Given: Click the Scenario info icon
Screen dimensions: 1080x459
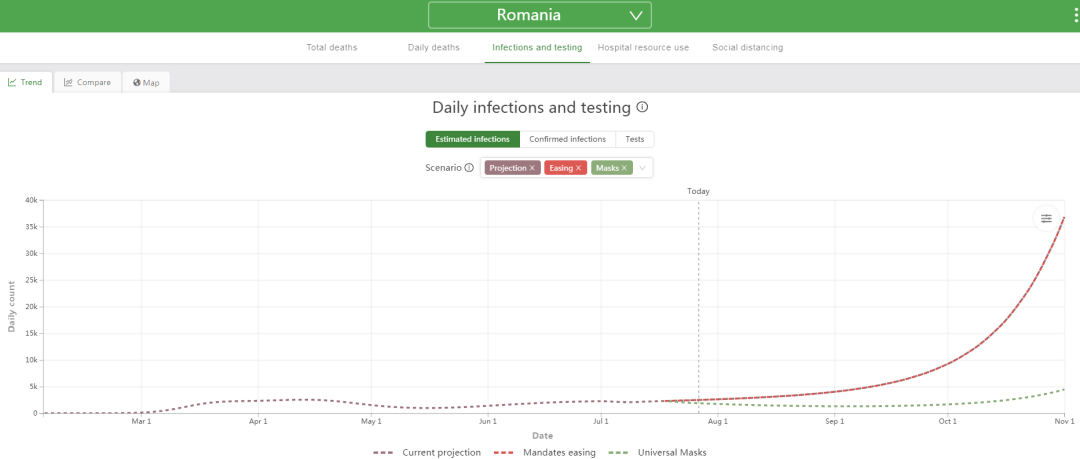Looking at the screenshot, I should click(469, 167).
